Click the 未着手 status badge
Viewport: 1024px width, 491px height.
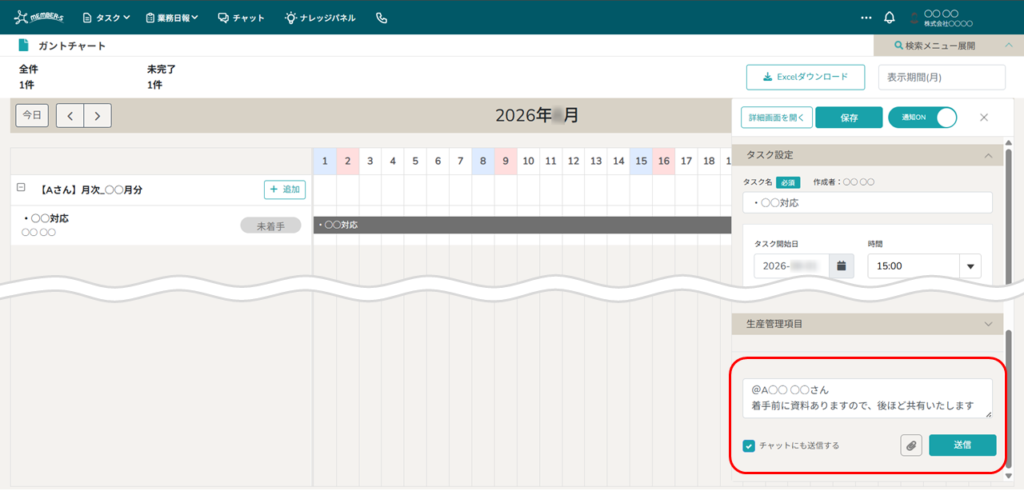(x=270, y=226)
